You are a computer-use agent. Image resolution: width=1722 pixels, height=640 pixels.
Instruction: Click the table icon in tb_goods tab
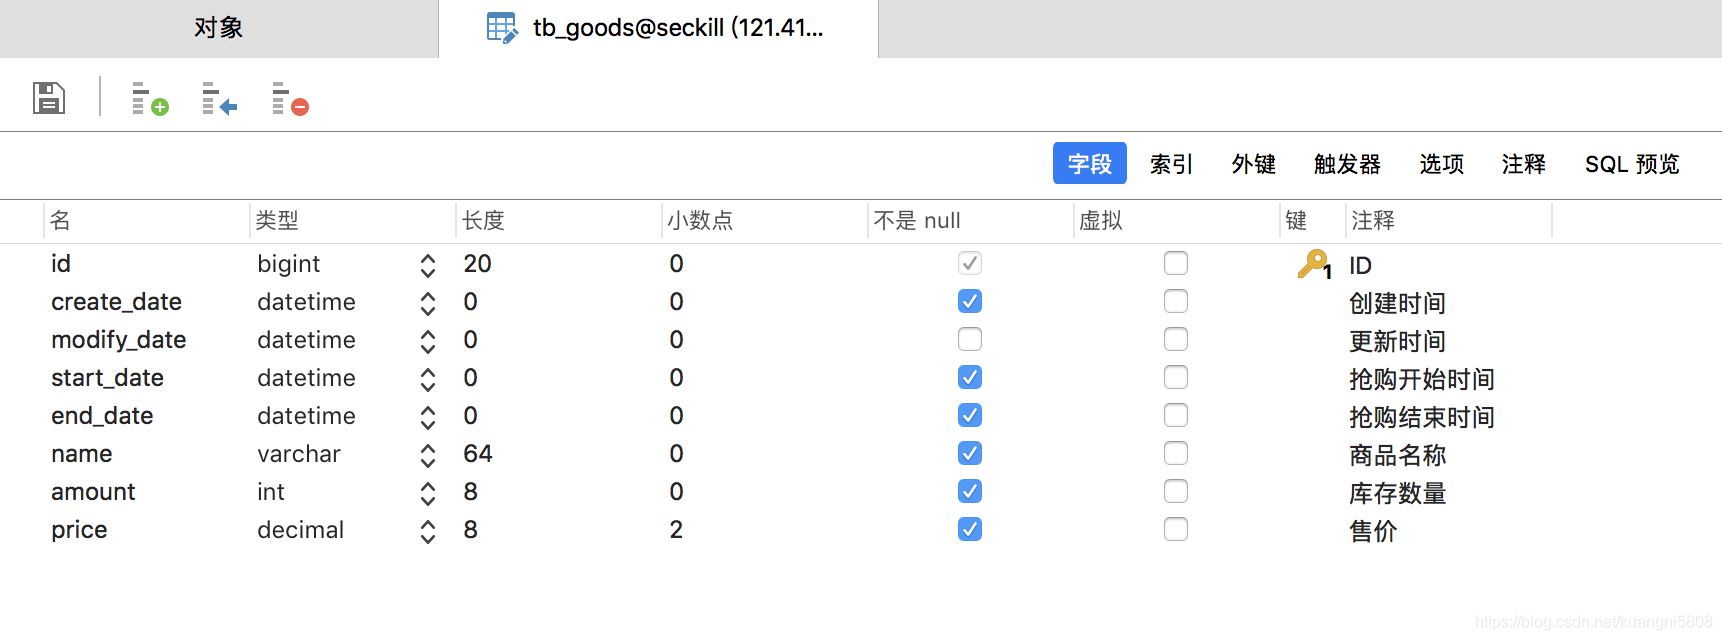click(x=498, y=27)
